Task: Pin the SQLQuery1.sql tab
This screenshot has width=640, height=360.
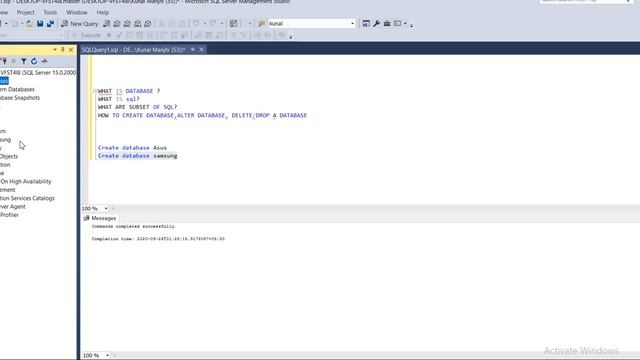Action: [x=193, y=49]
